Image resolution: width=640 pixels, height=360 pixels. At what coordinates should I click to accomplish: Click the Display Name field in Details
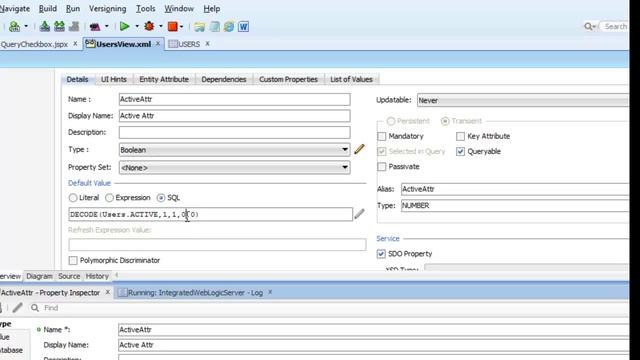click(235, 116)
